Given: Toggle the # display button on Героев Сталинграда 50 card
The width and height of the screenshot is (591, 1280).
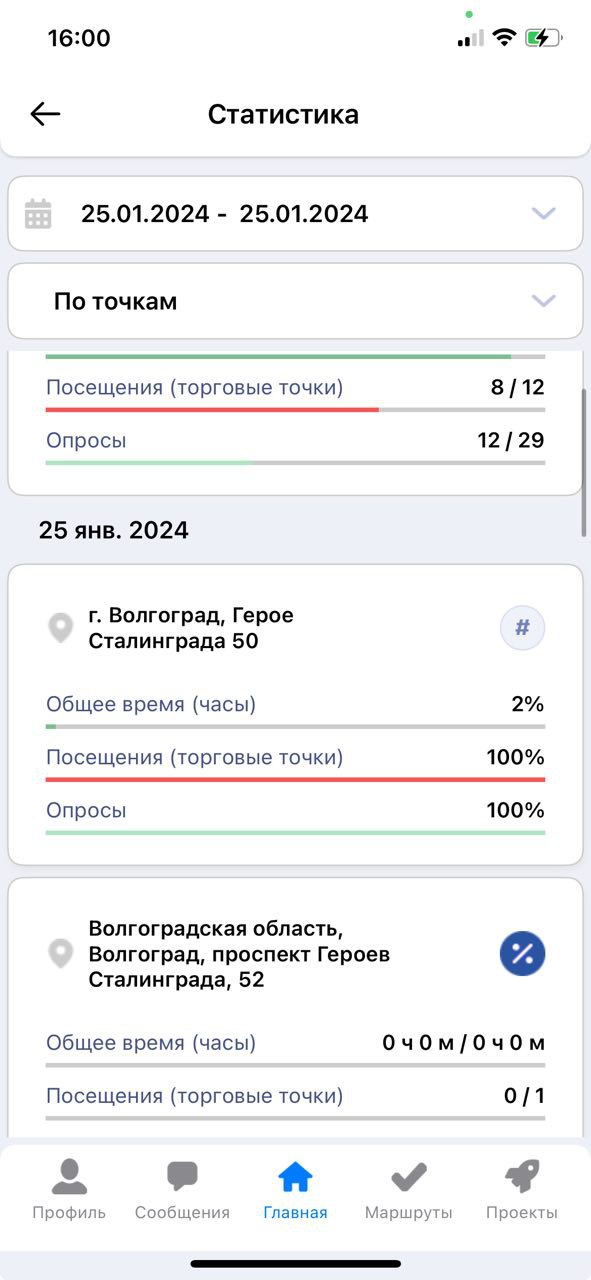Looking at the screenshot, I should [x=522, y=628].
